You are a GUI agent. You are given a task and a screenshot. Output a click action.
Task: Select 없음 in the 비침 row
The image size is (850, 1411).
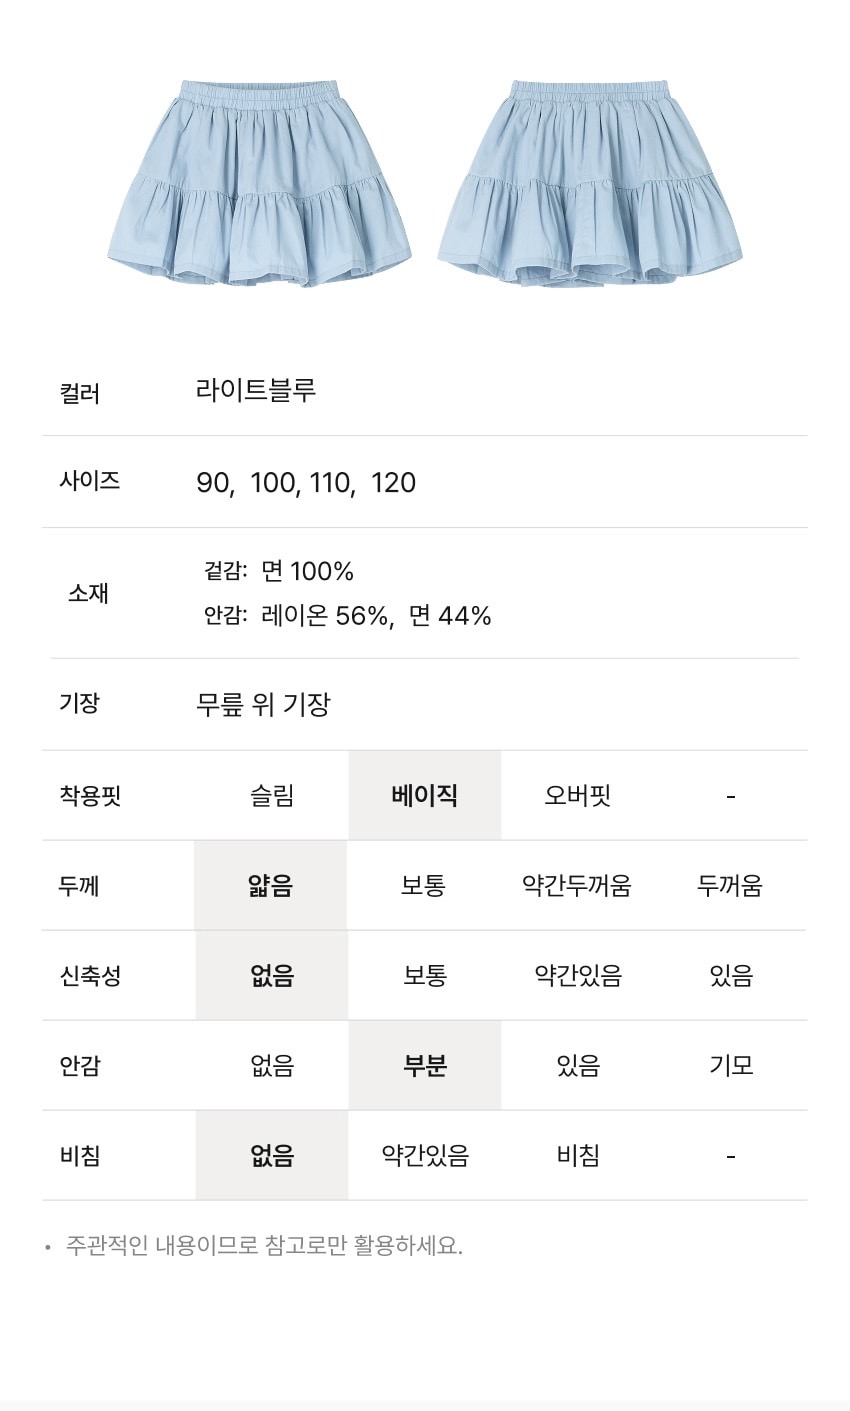click(x=272, y=1156)
